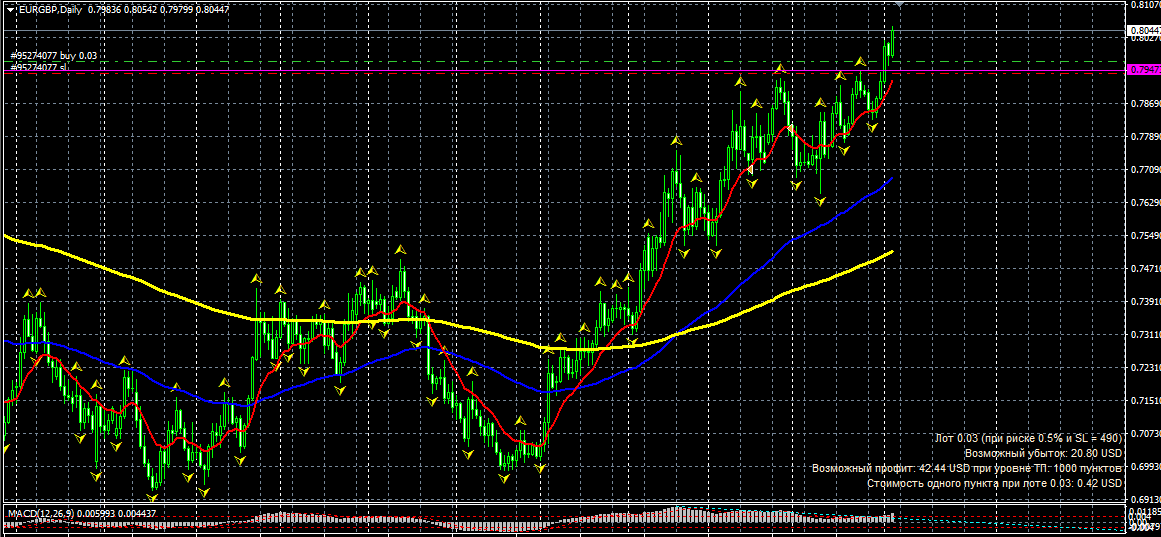Click the gray chart shift marker triangle

[899, 4]
